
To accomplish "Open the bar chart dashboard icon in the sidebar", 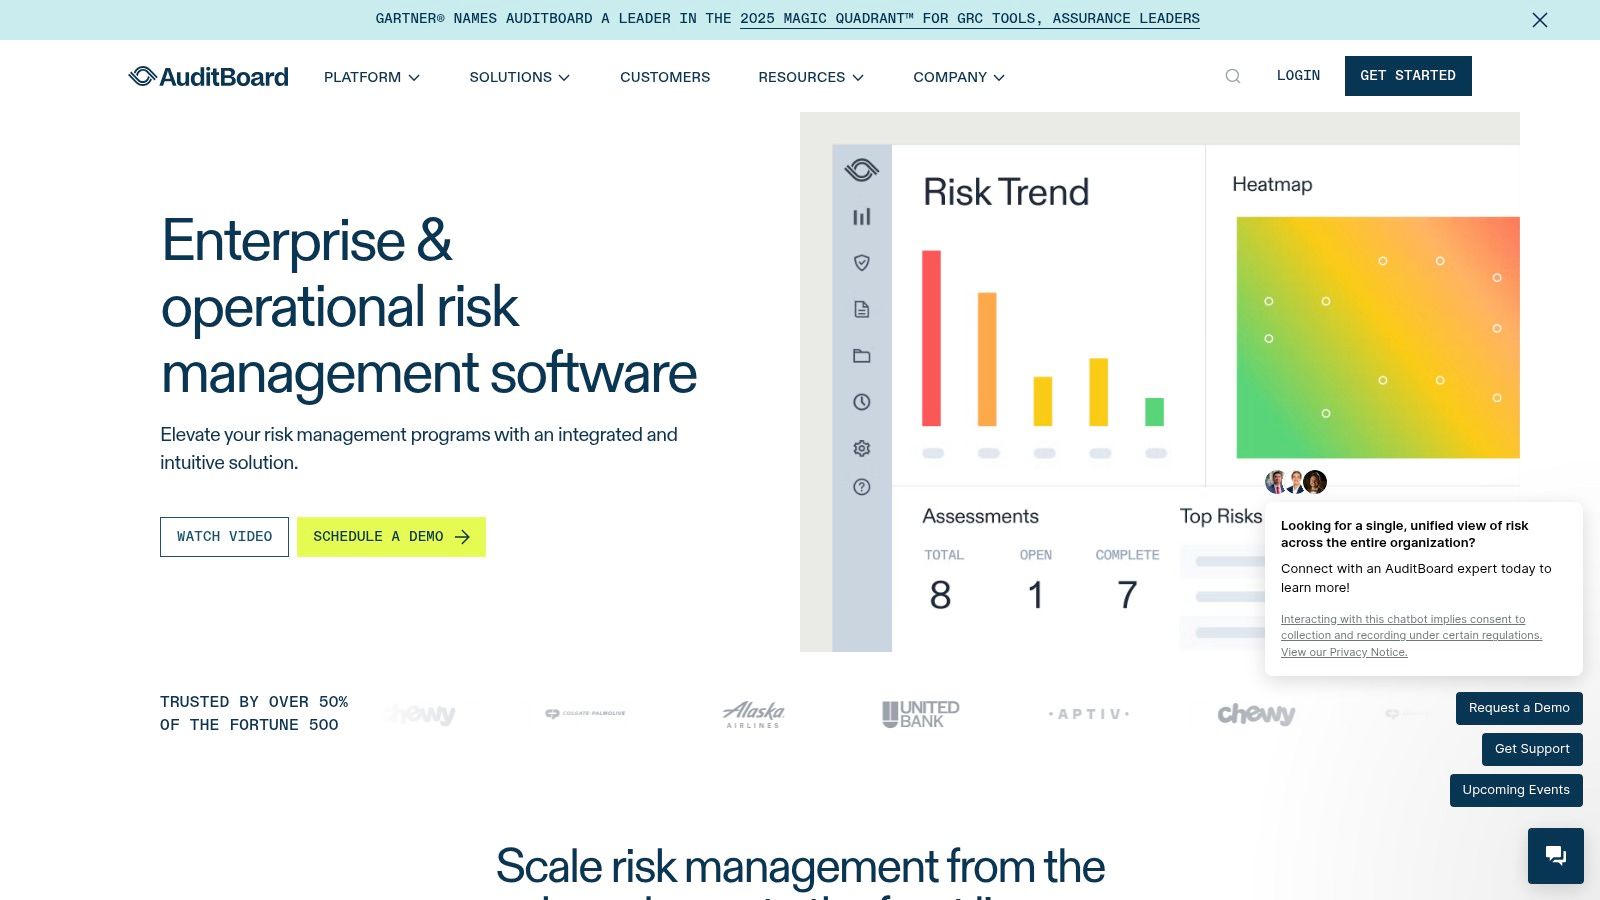I will tap(861, 216).
